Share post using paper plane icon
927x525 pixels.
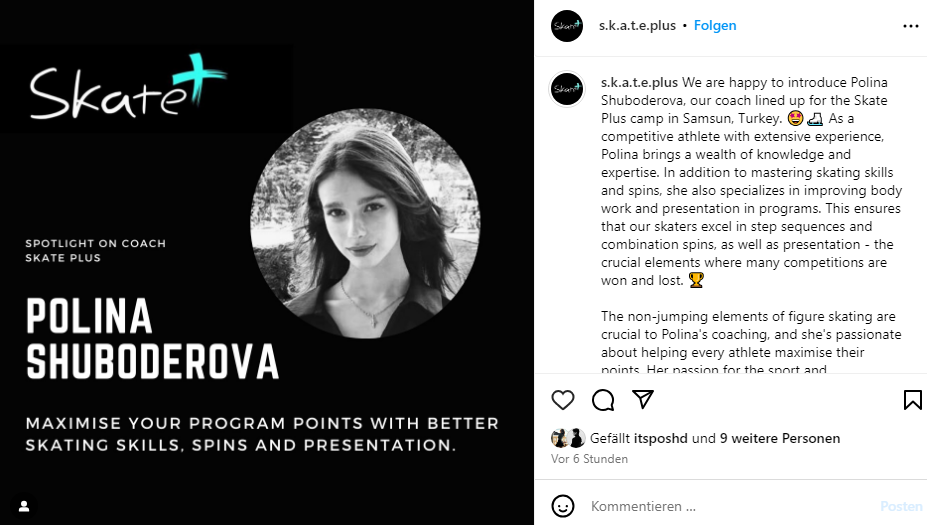click(x=643, y=400)
